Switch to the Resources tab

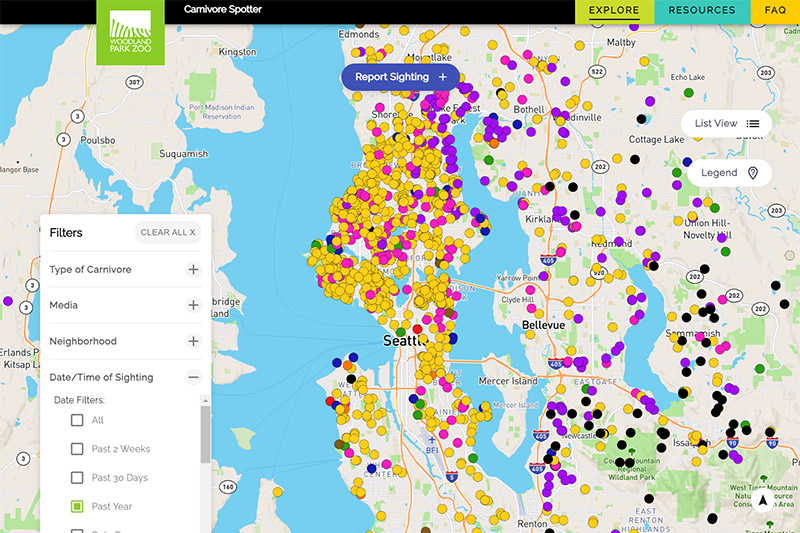(702, 11)
